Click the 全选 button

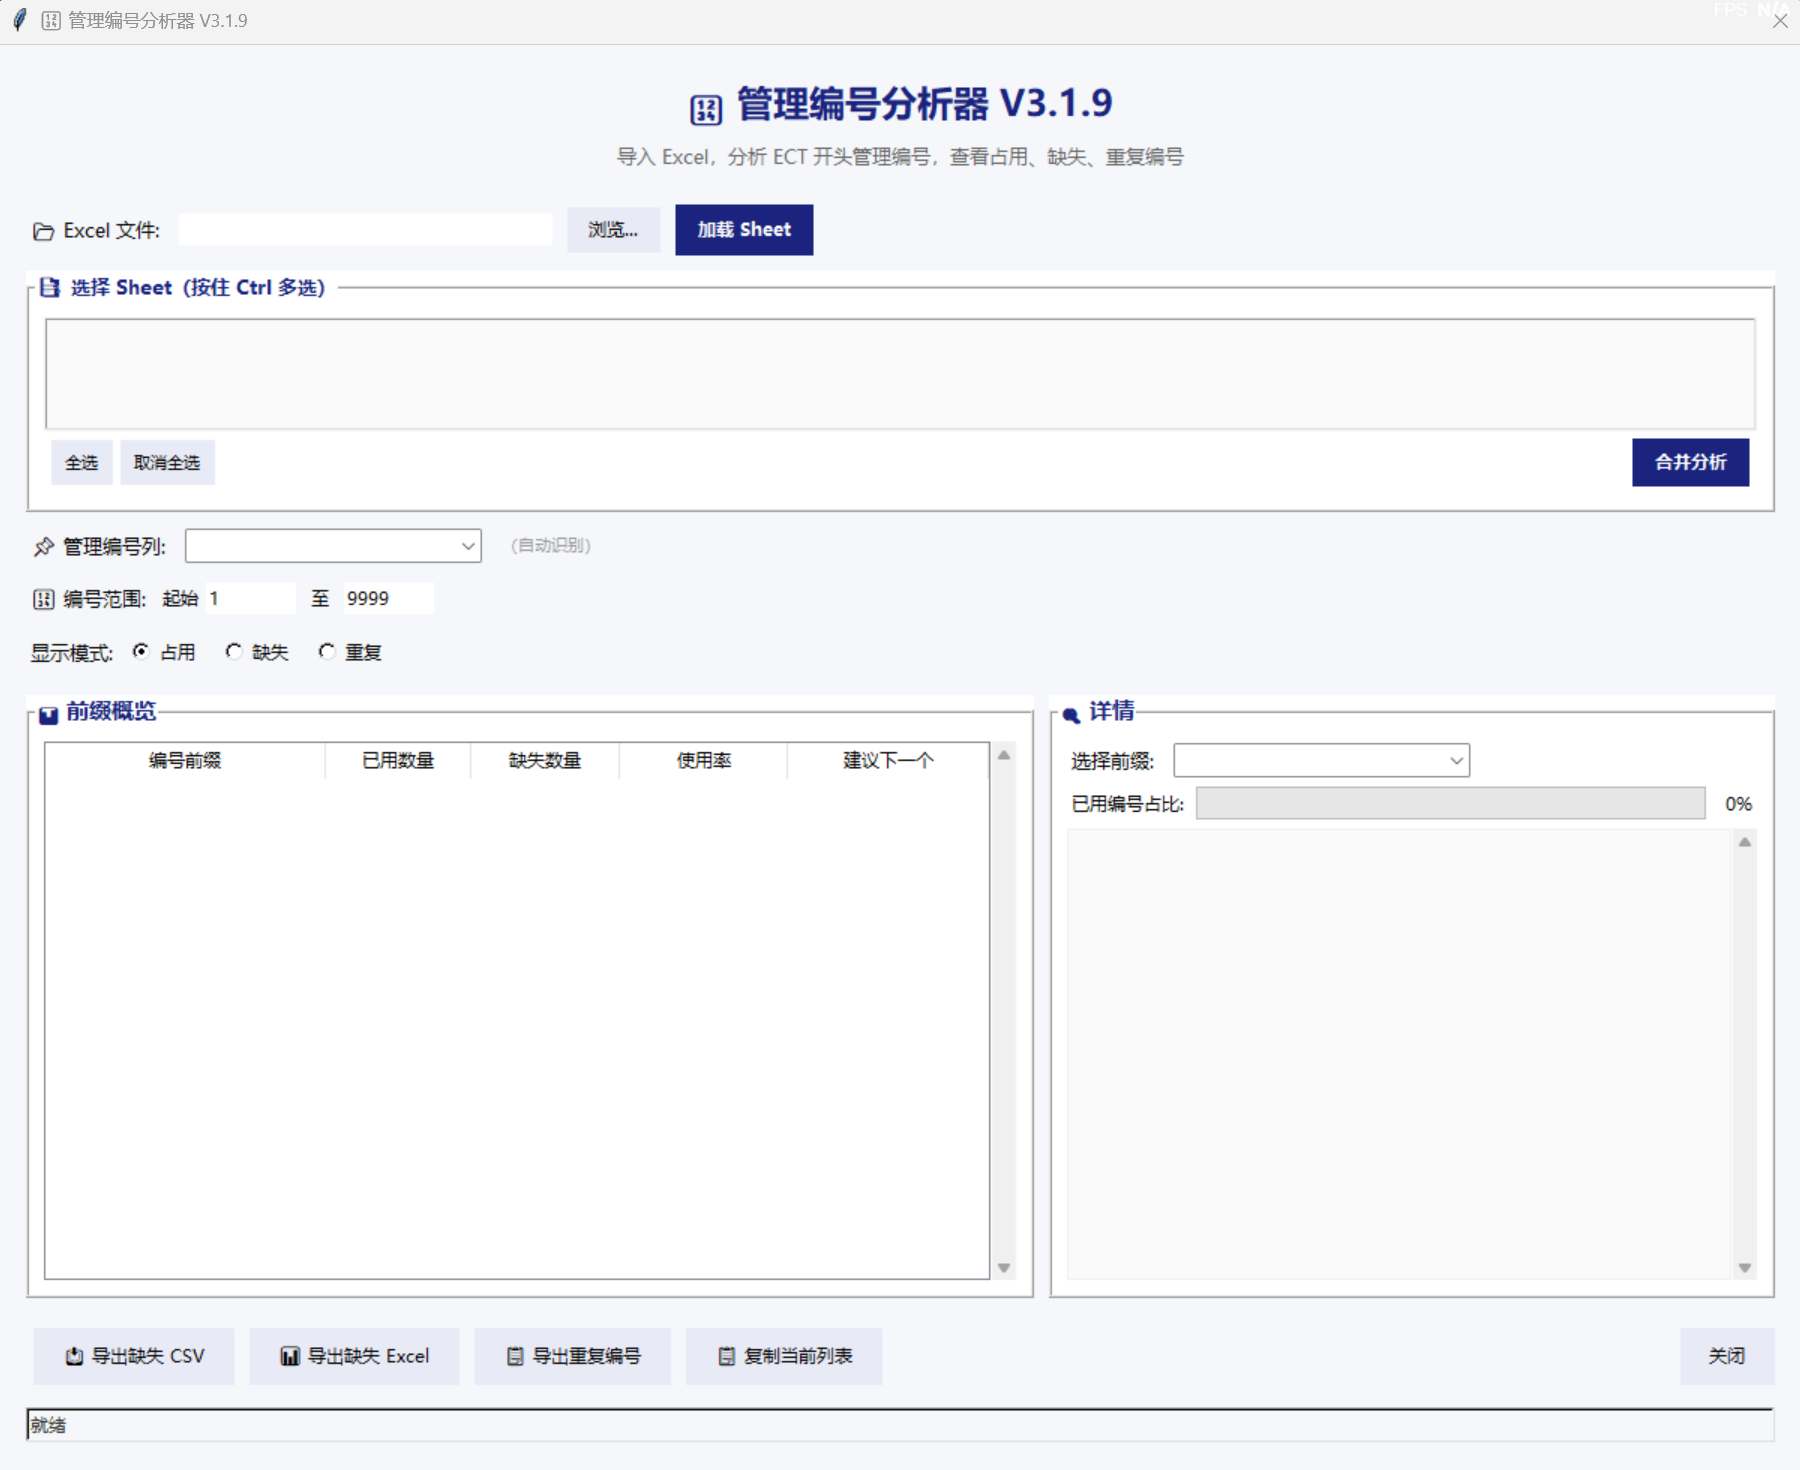point(82,463)
